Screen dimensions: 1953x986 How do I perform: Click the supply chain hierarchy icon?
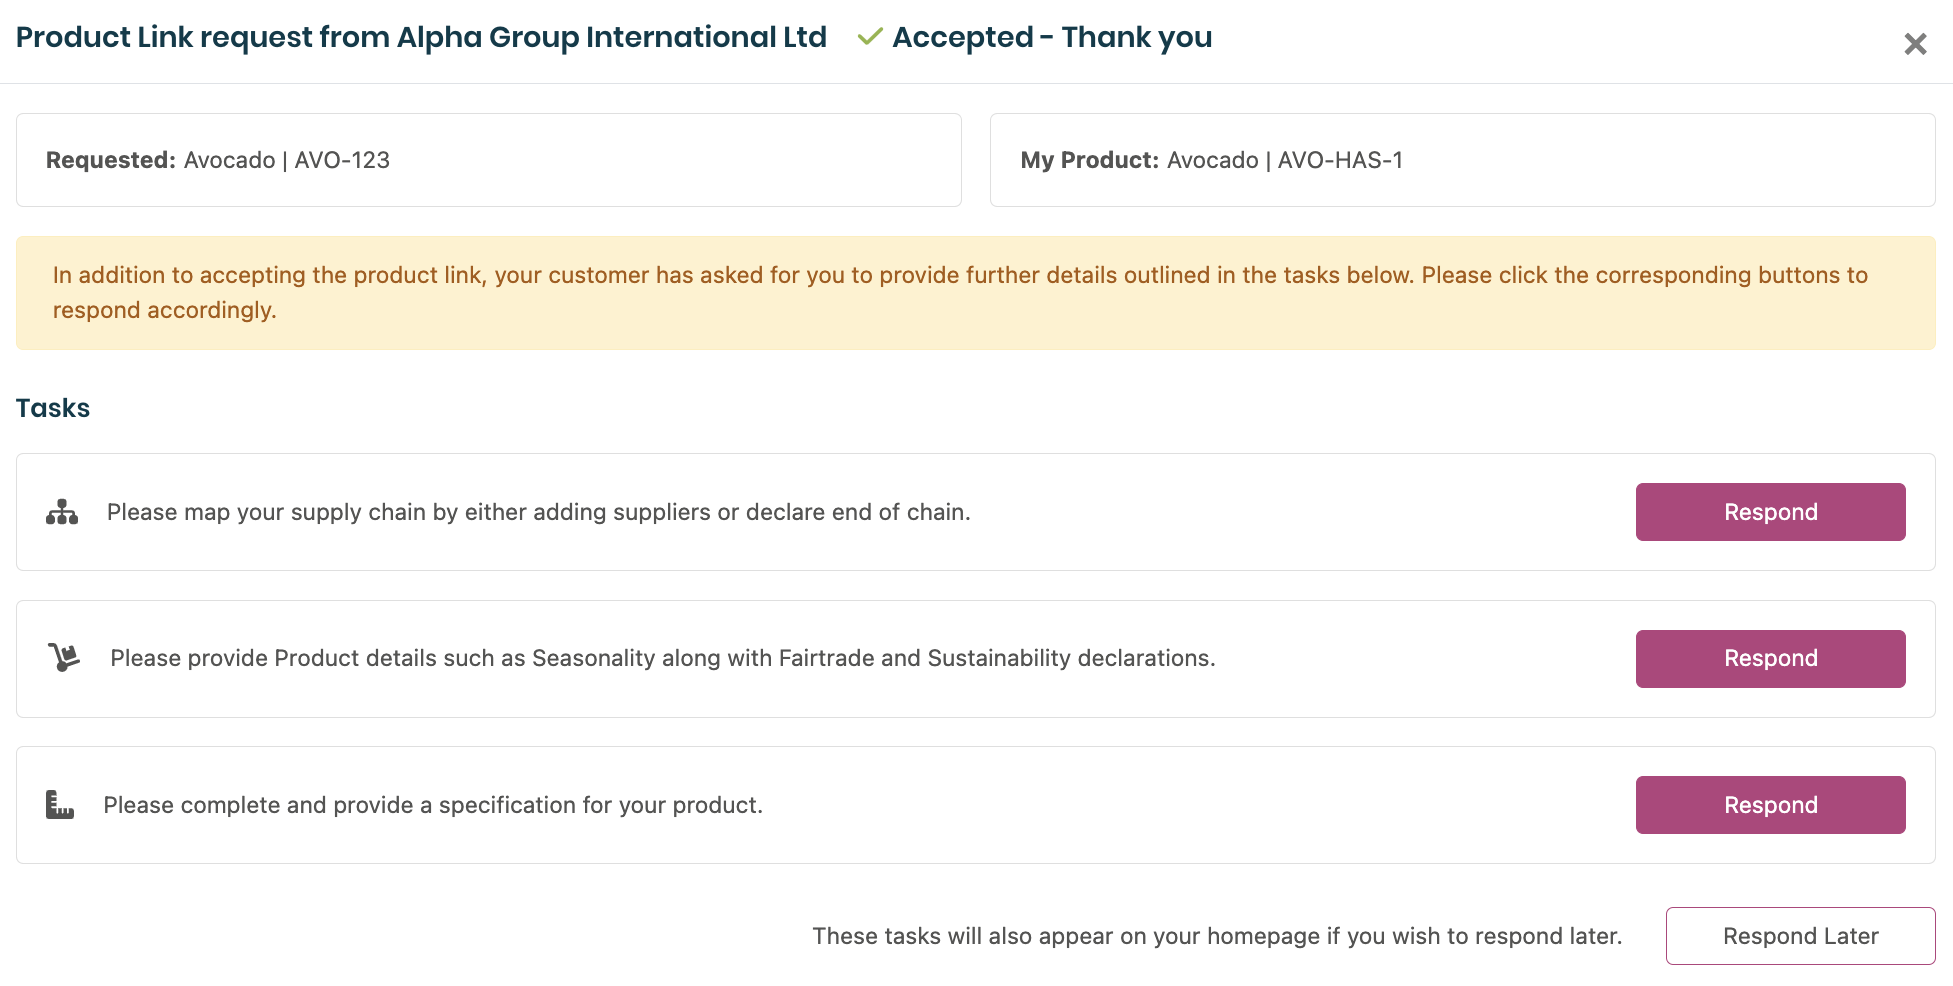pyautogui.click(x=62, y=512)
